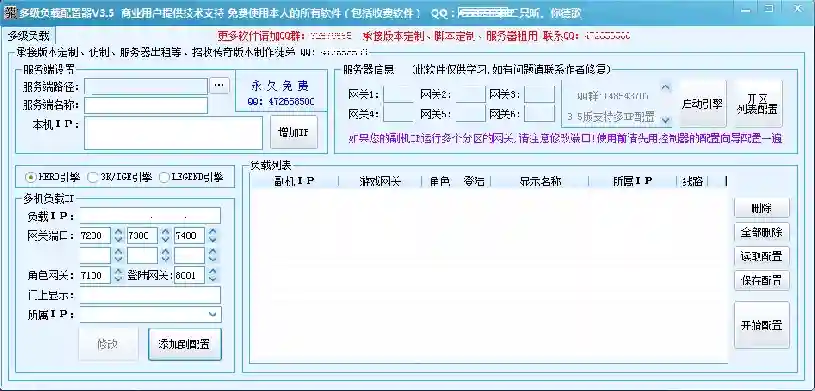Click the 读取配置 button

click(761, 256)
